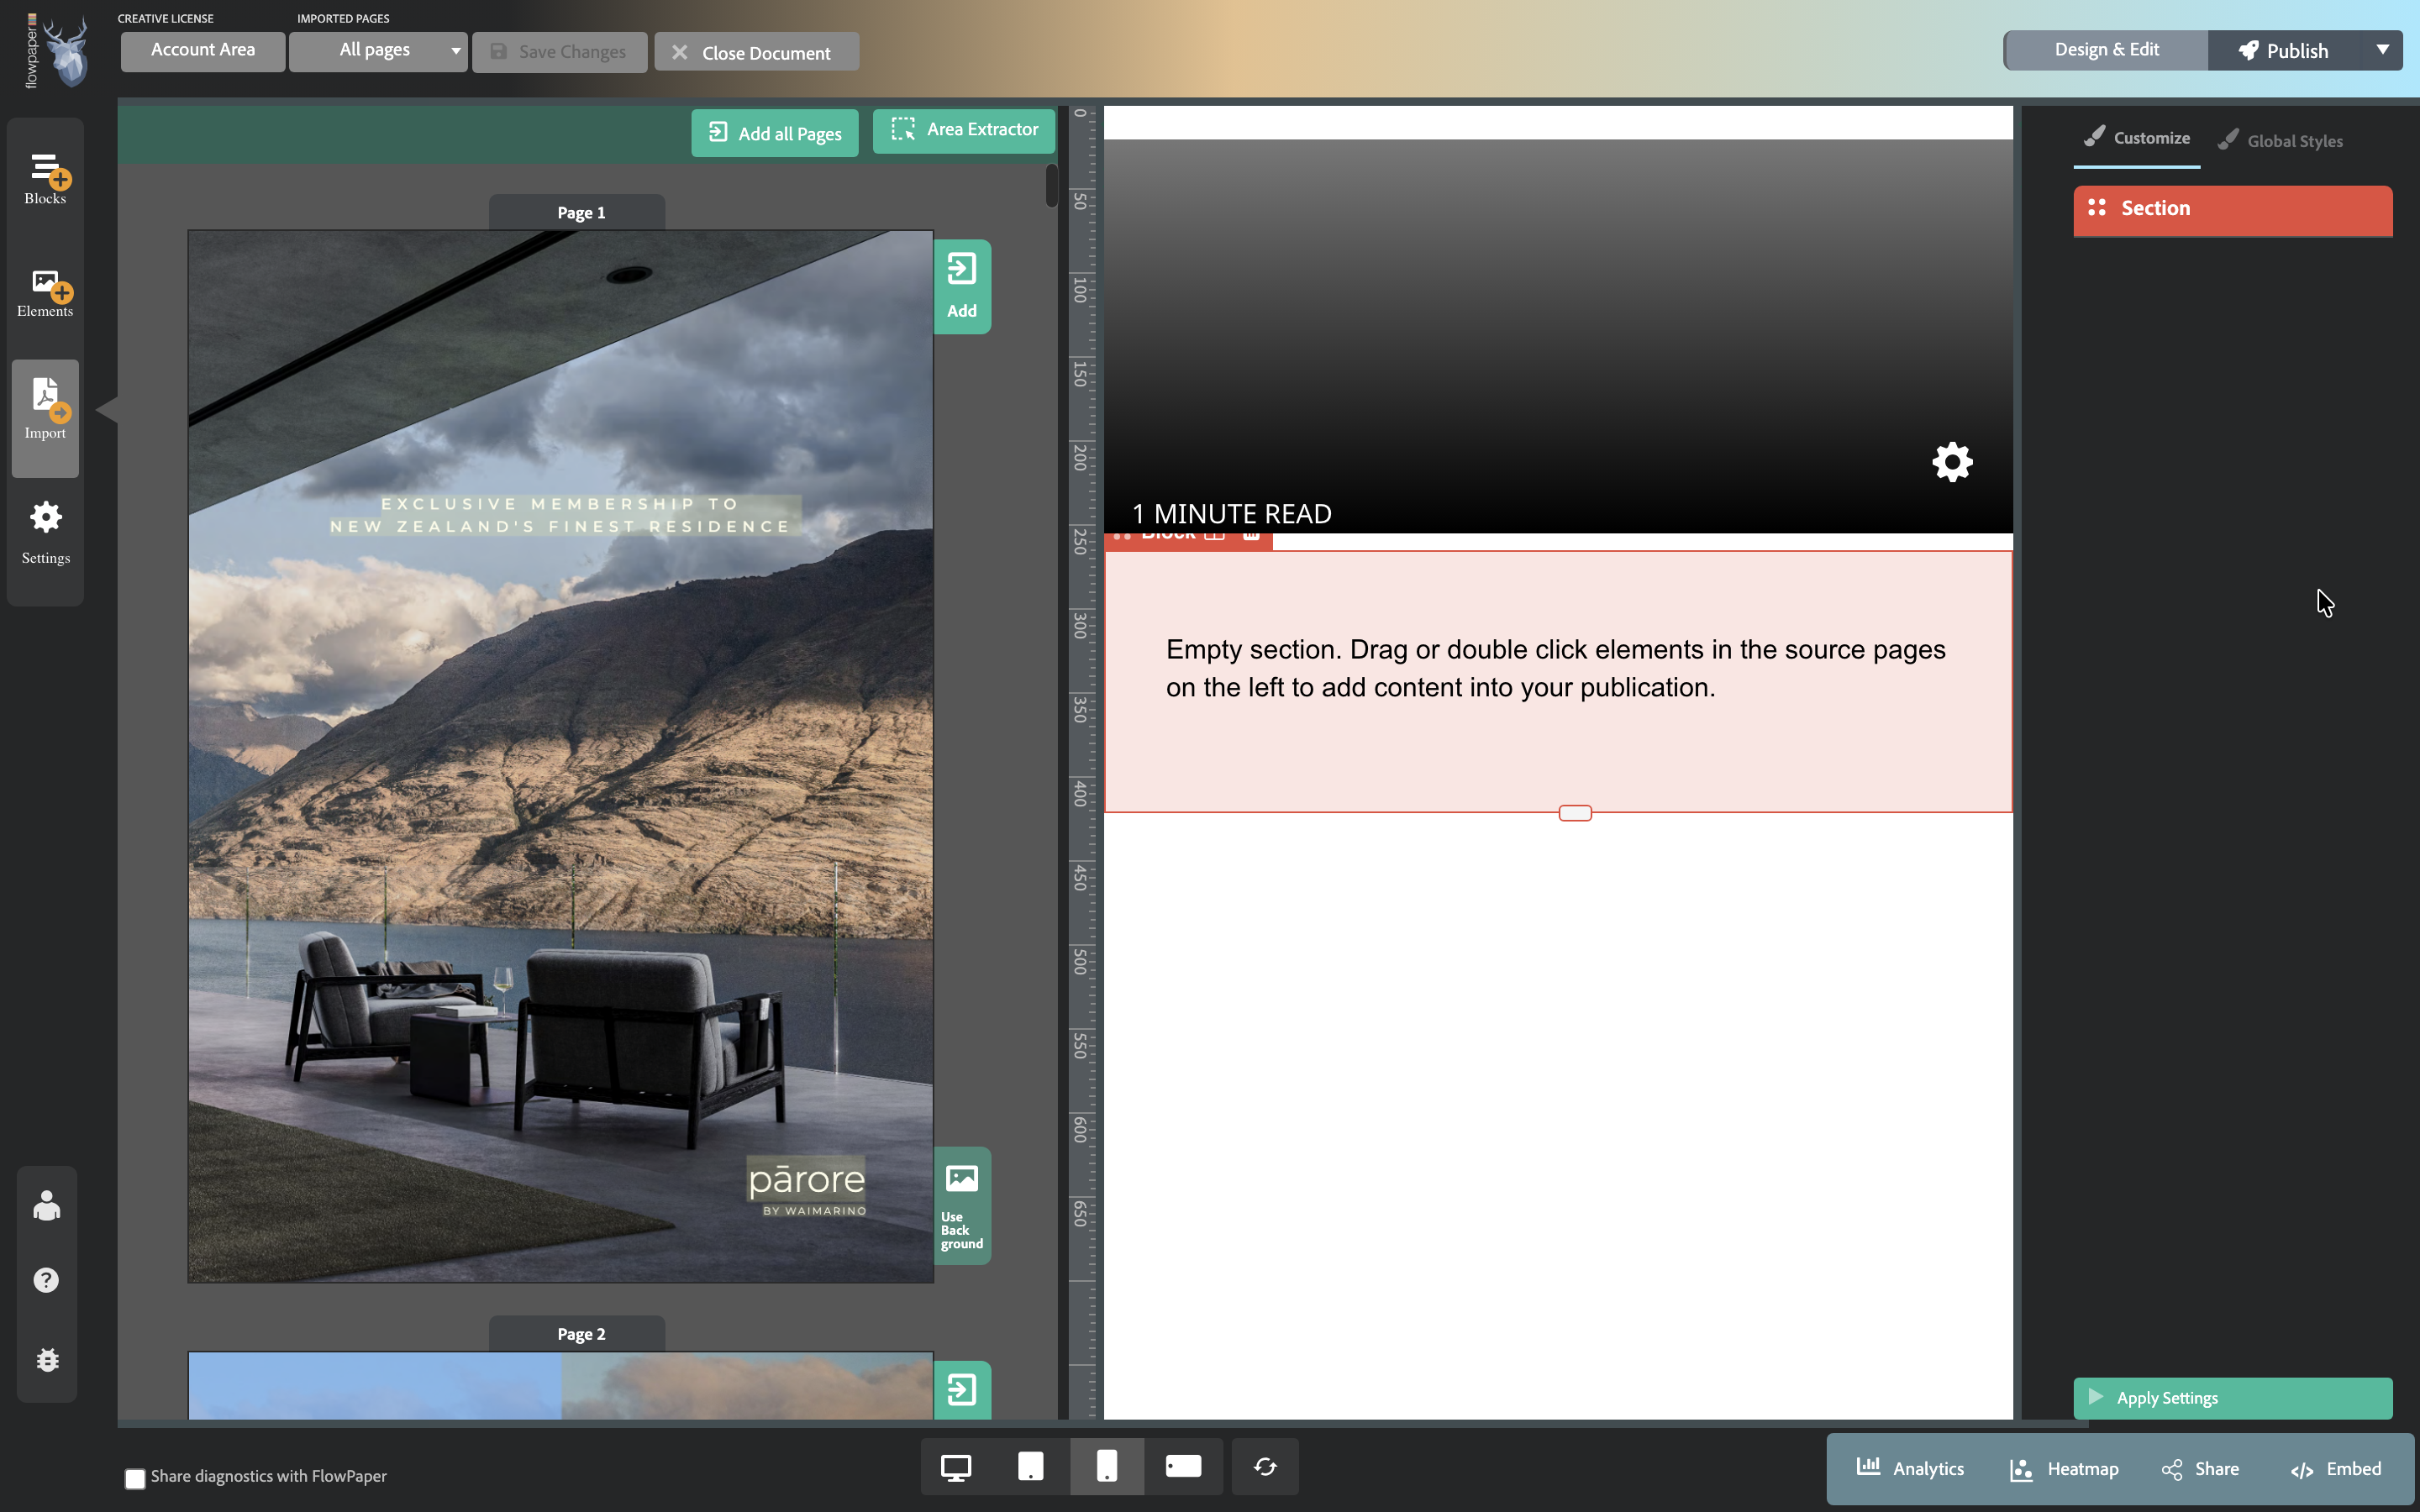Image resolution: width=2420 pixels, height=1512 pixels.
Task: Click the cover section gear icon
Action: 1952,462
